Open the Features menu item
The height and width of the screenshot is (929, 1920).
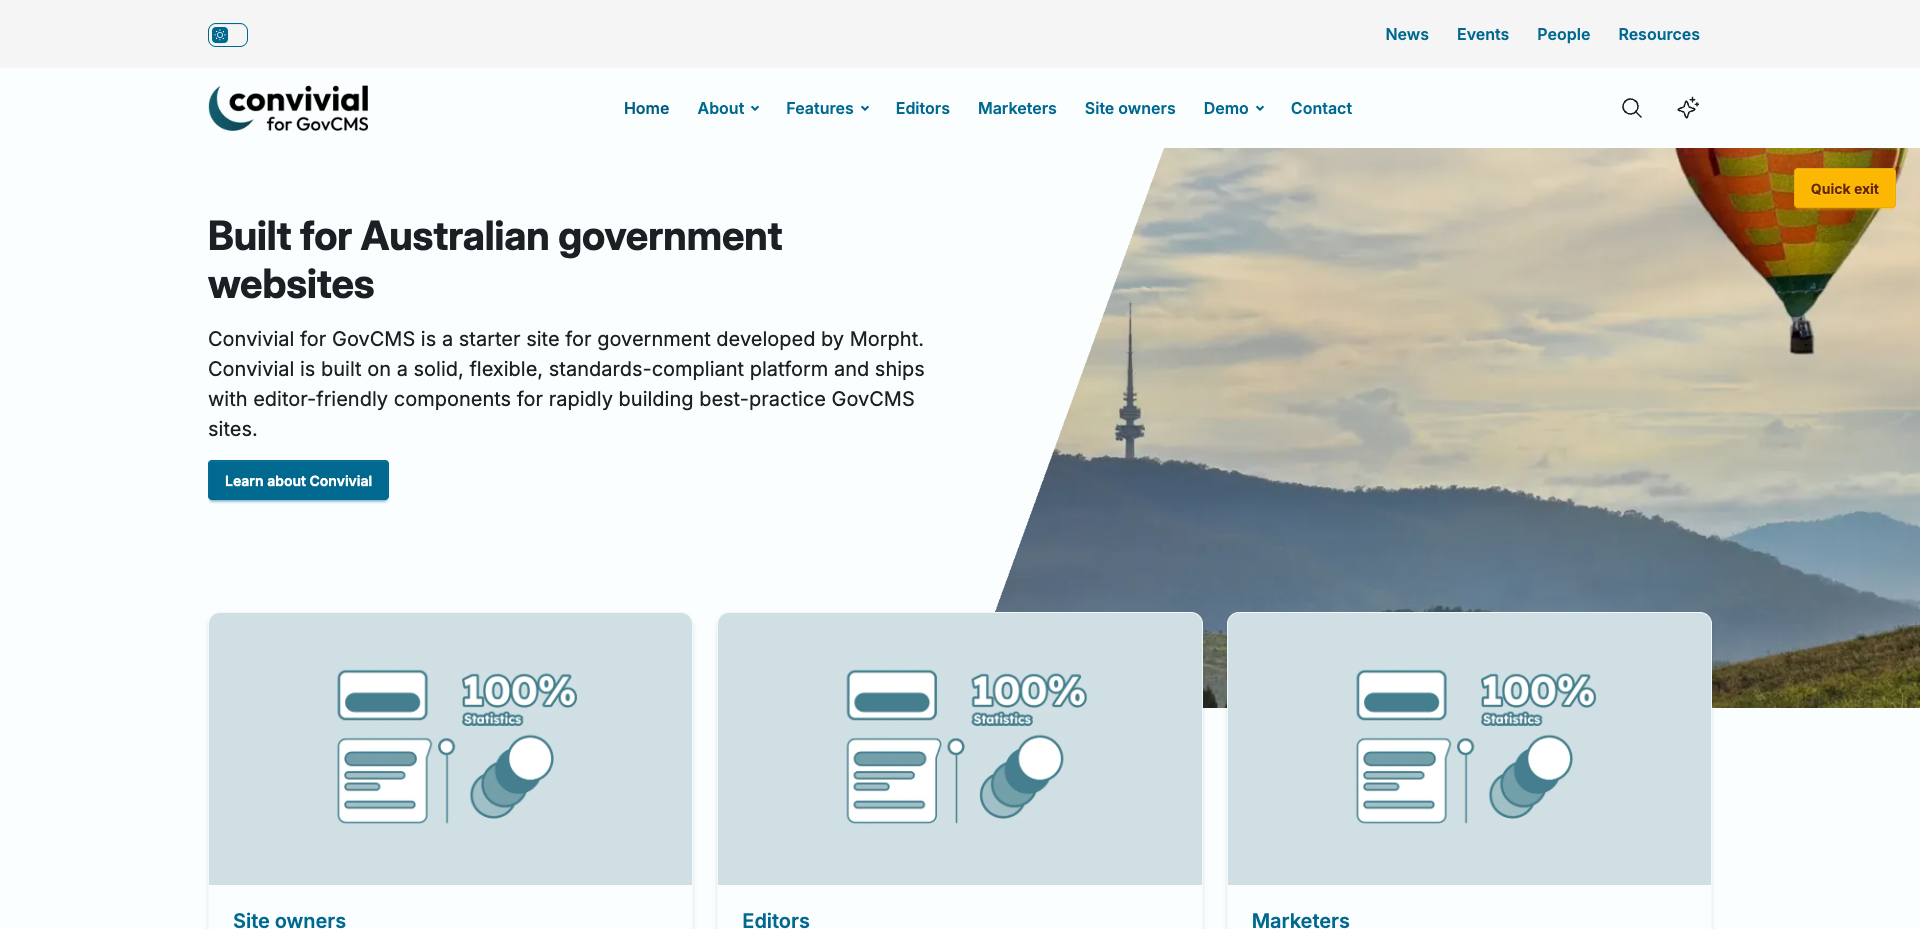pos(820,108)
